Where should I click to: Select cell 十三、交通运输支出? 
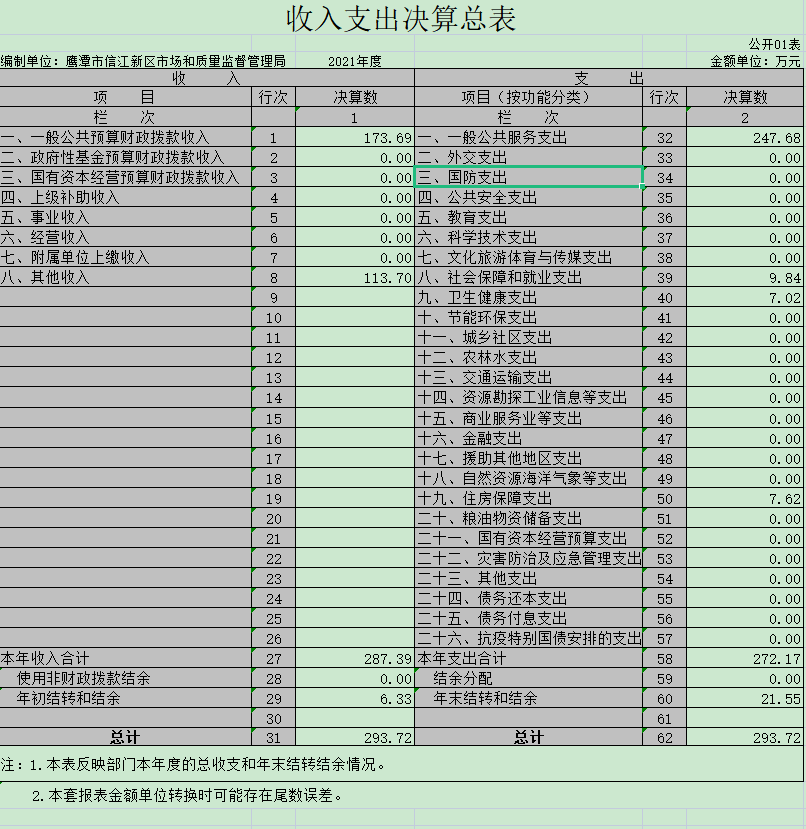coord(528,378)
